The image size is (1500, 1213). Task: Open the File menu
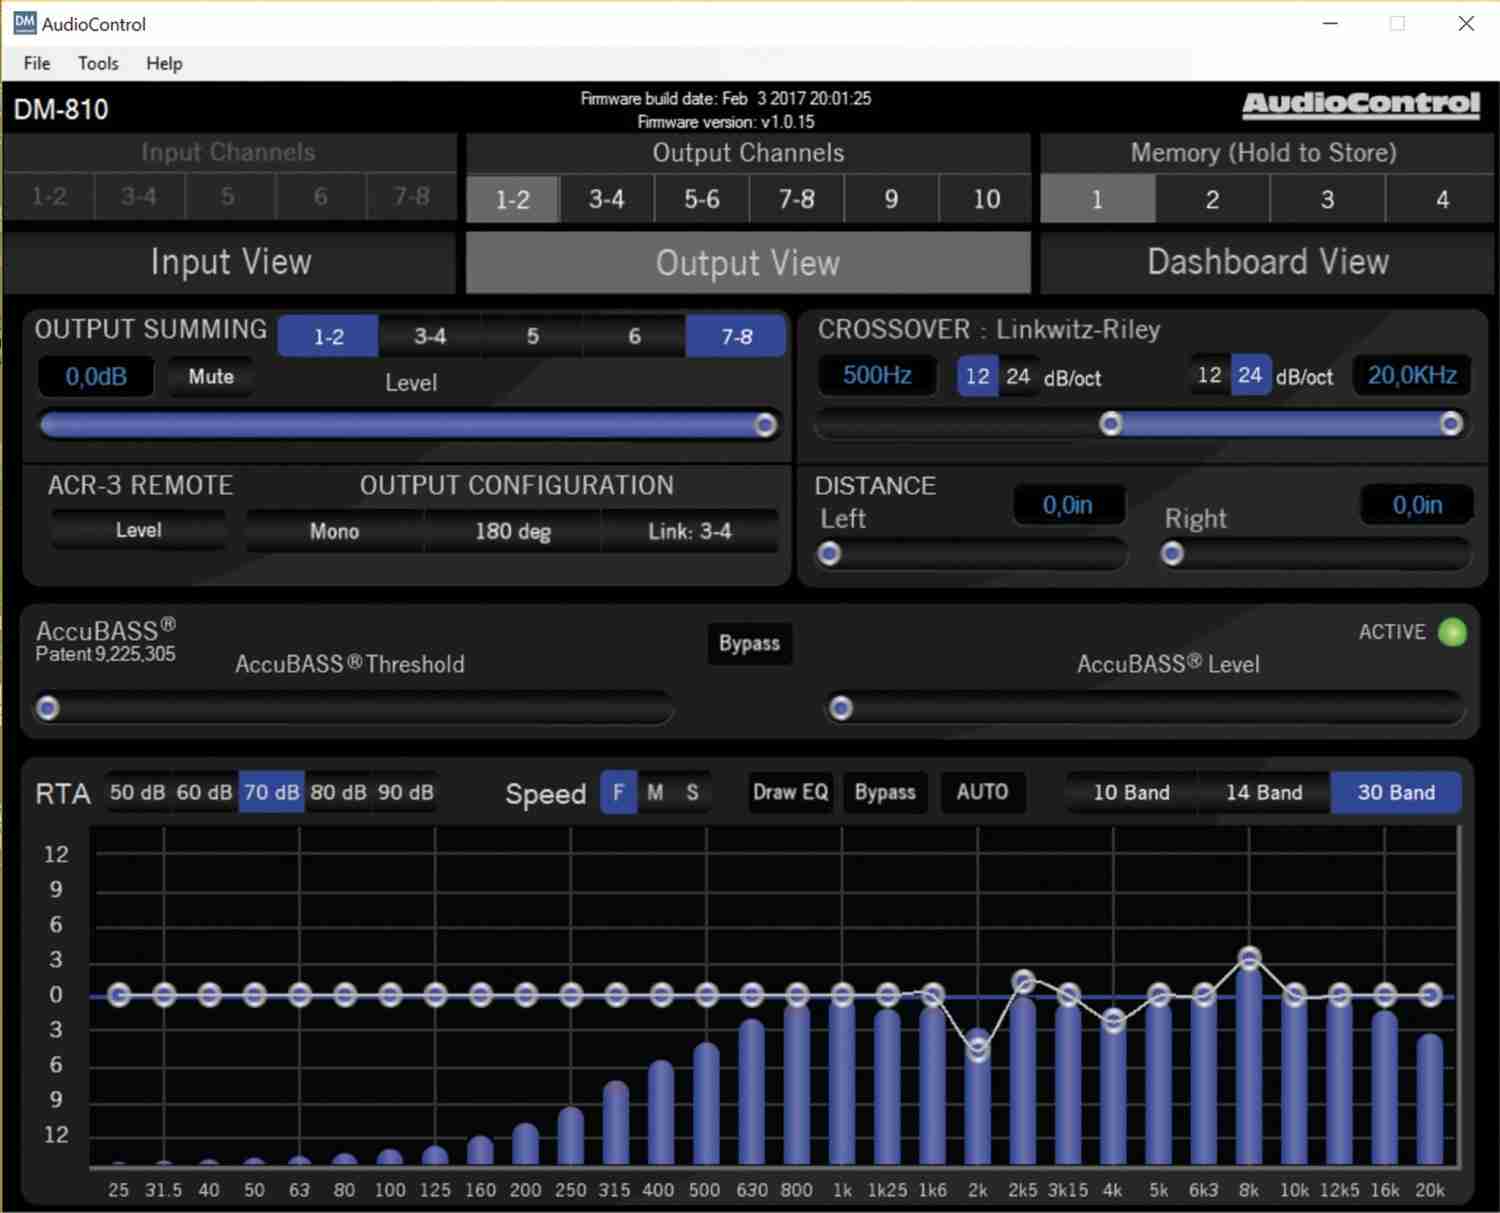tap(37, 63)
